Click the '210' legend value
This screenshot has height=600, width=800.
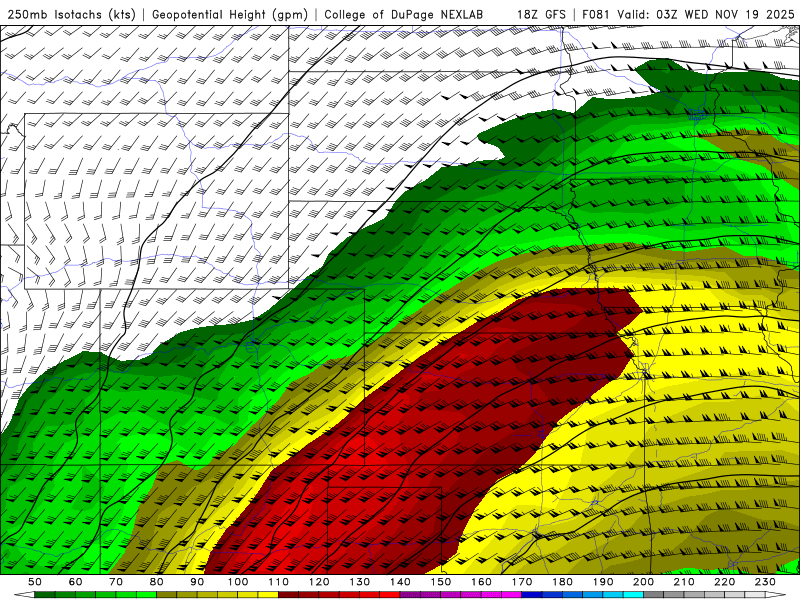[x=684, y=582]
